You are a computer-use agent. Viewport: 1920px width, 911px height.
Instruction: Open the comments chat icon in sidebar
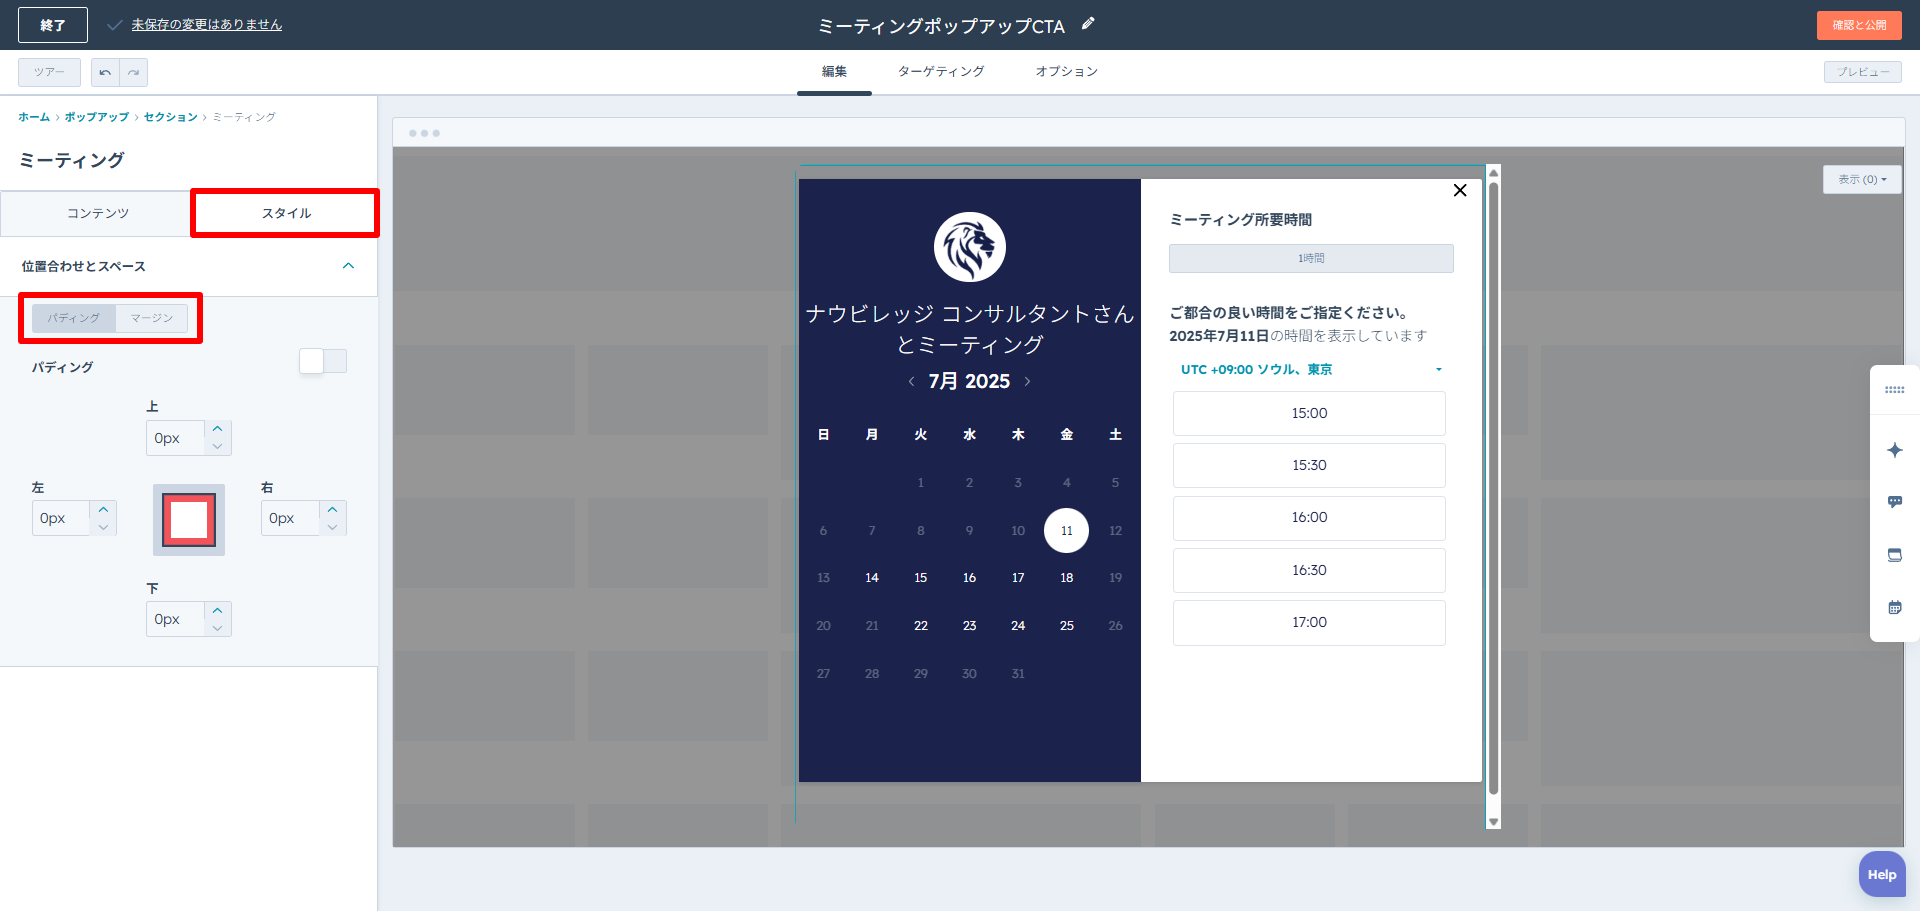1894,502
